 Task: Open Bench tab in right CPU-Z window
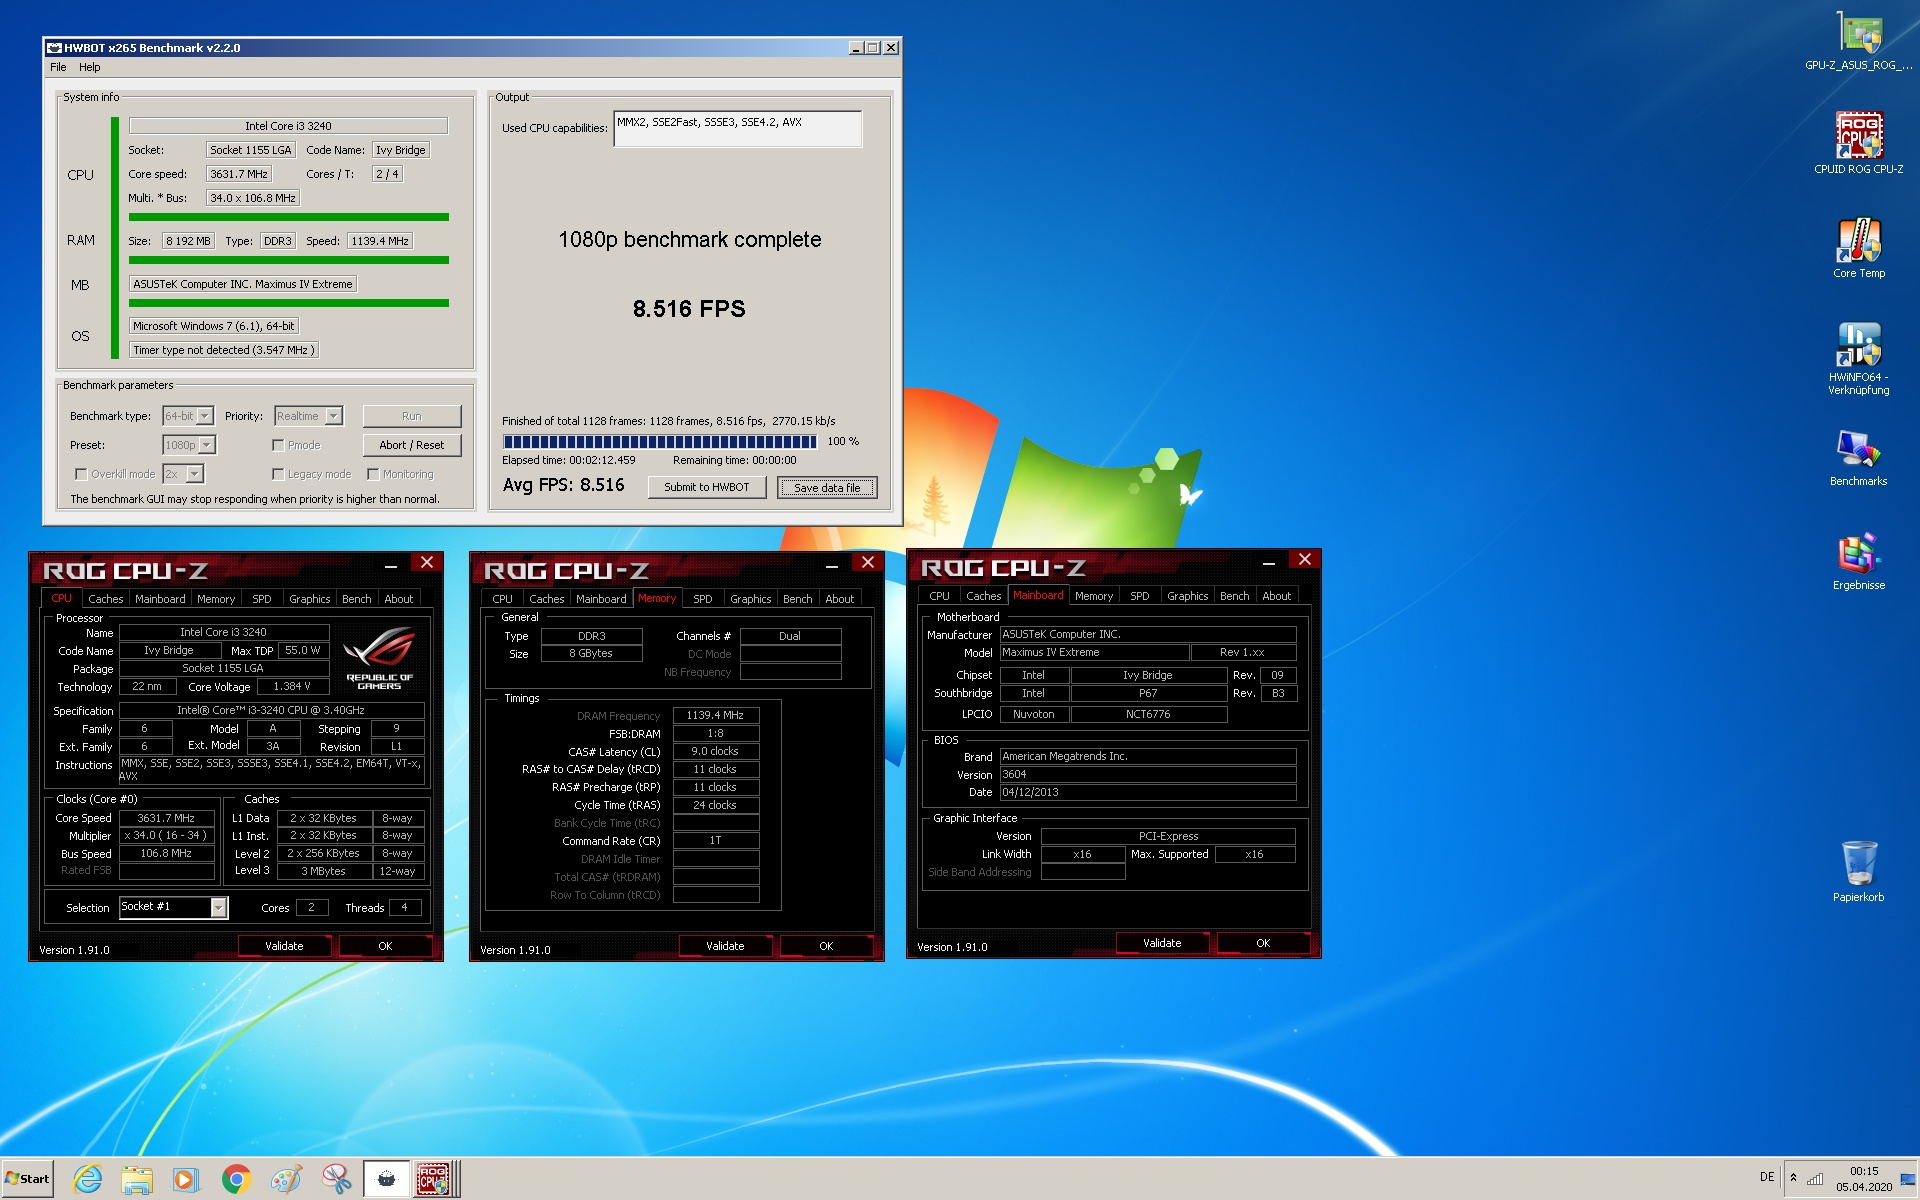1234,596
